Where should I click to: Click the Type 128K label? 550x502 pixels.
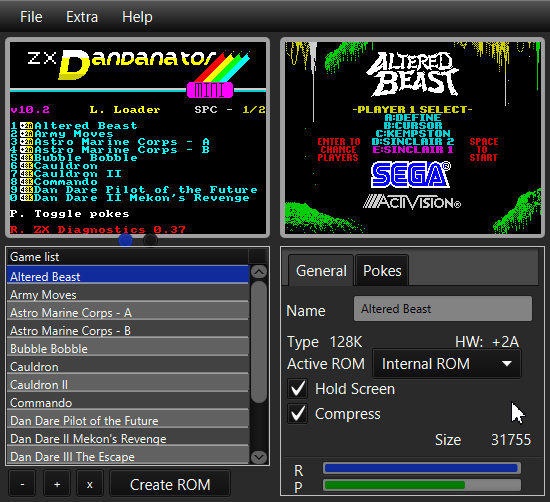click(324, 342)
